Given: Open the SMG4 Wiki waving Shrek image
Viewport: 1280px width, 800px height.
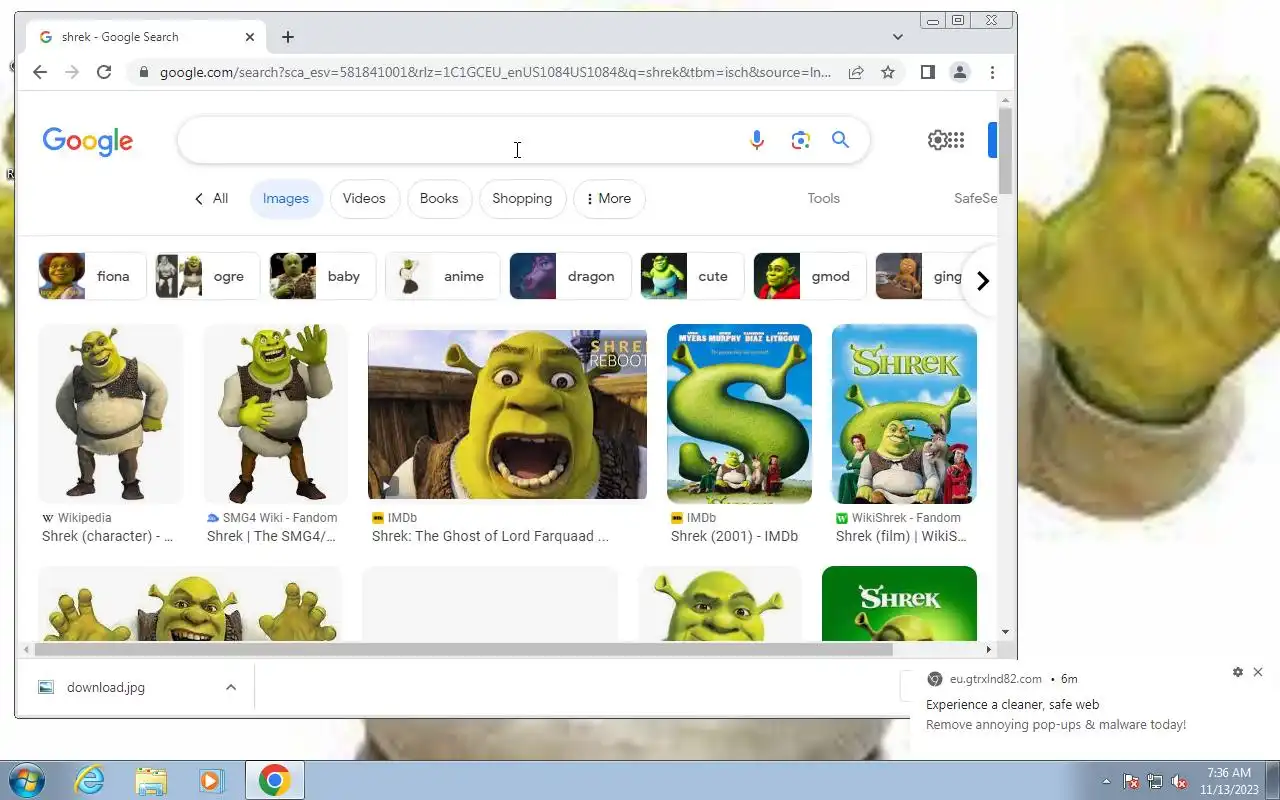Looking at the screenshot, I should (x=275, y=413).
